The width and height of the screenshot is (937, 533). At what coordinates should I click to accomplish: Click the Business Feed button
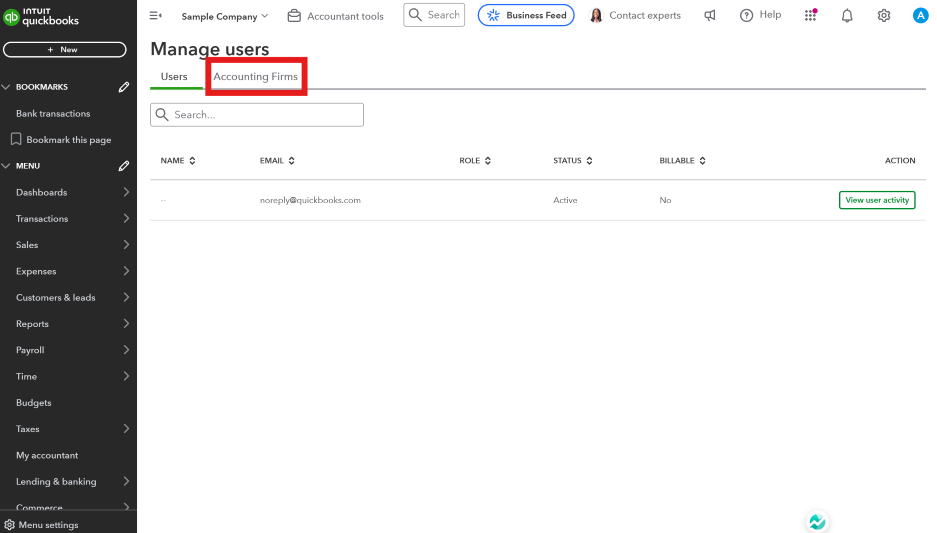(x=526, y=16)
